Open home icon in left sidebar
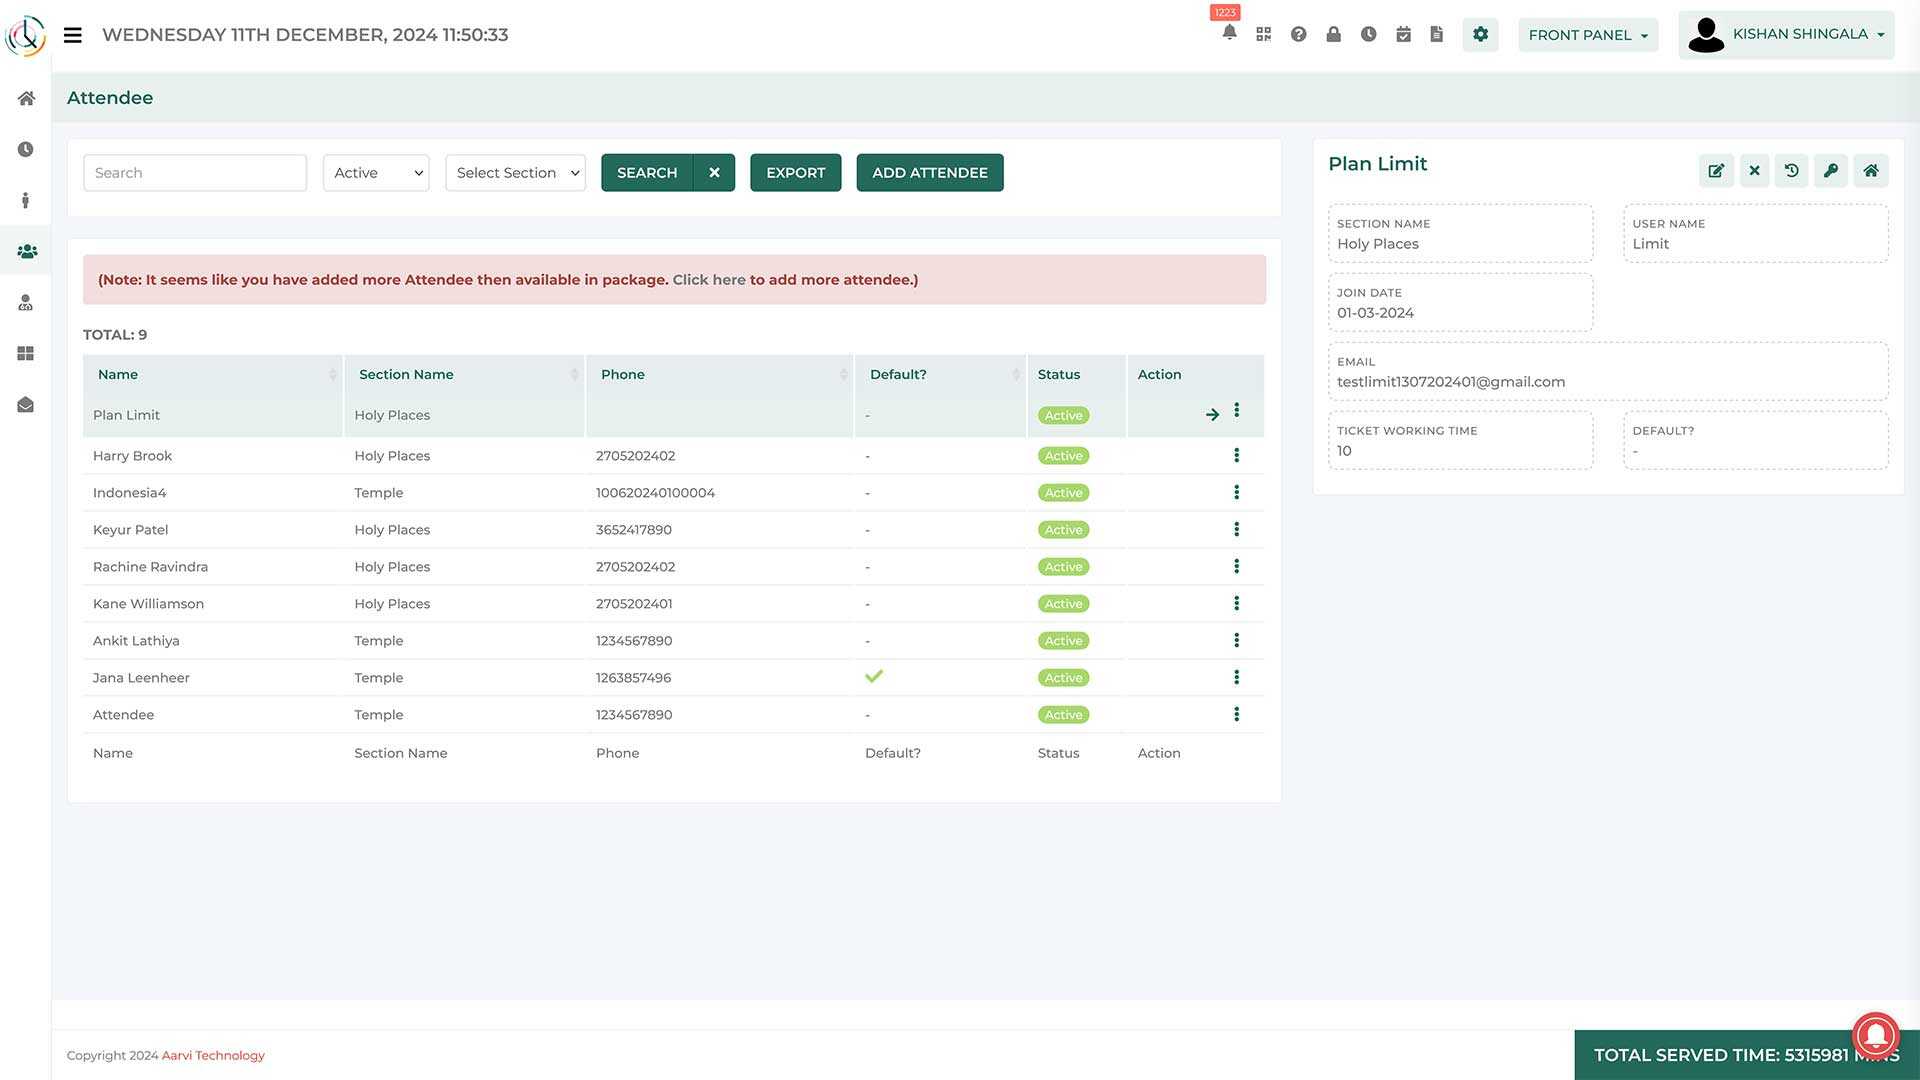Image resolution: width=1920 pixels, height=1080 pixels. tap(26, 98)
